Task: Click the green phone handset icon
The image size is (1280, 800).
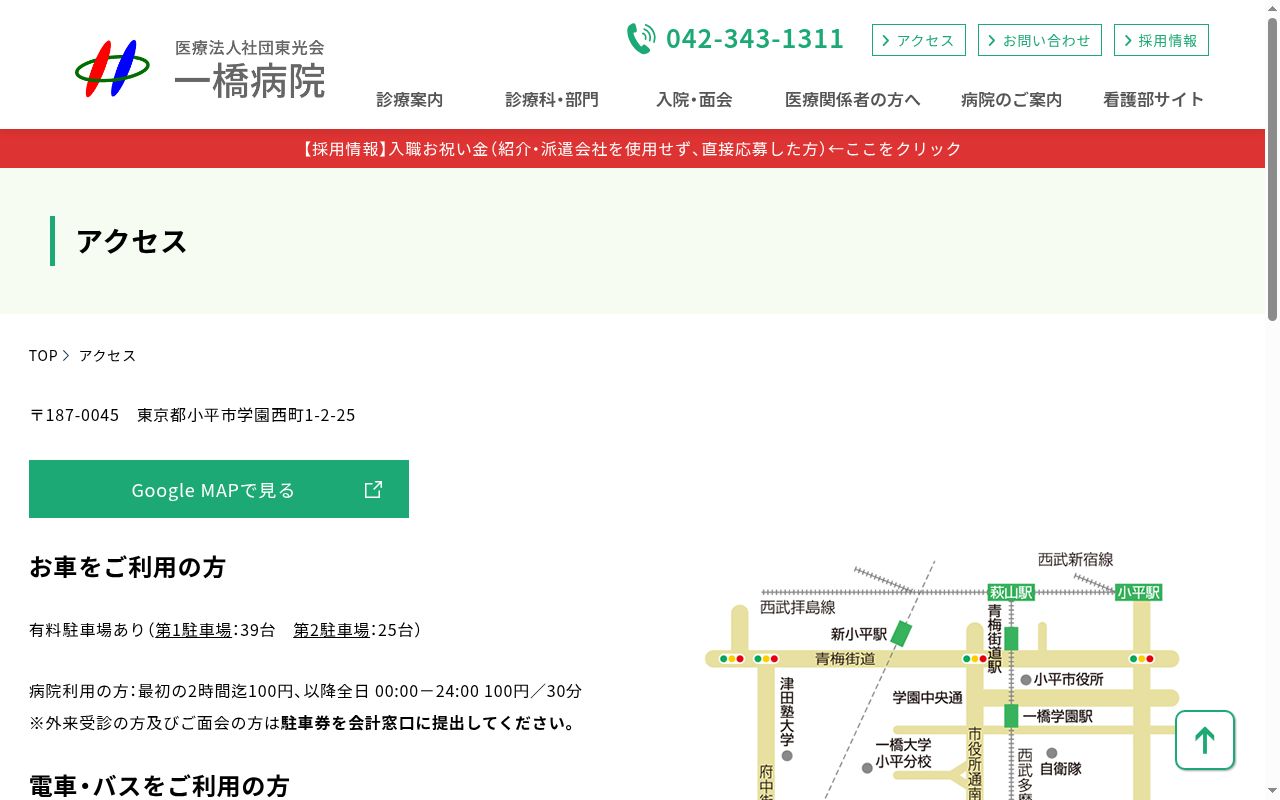Action: tap(641, 39)
